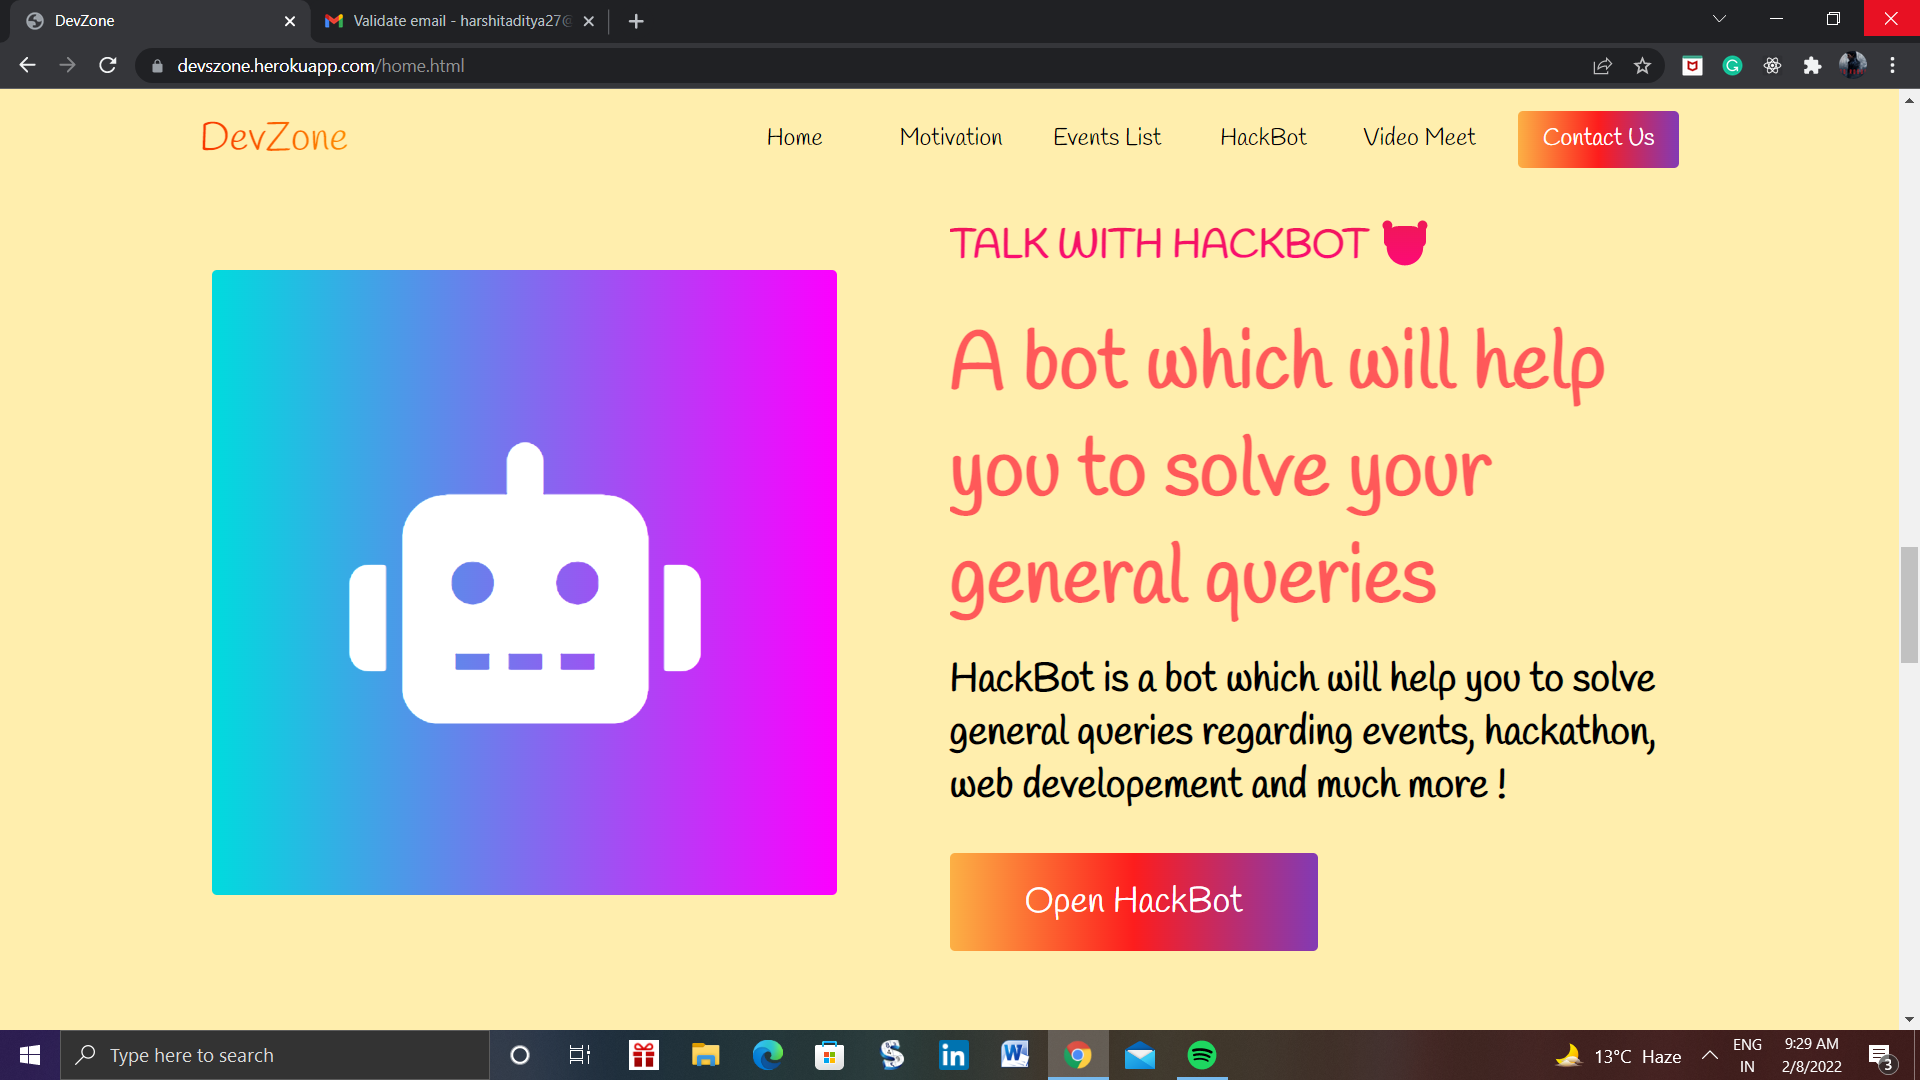1920x1080 pixels.
Task: Bookmark this page via the star icon
Action: click(1642, 65)
